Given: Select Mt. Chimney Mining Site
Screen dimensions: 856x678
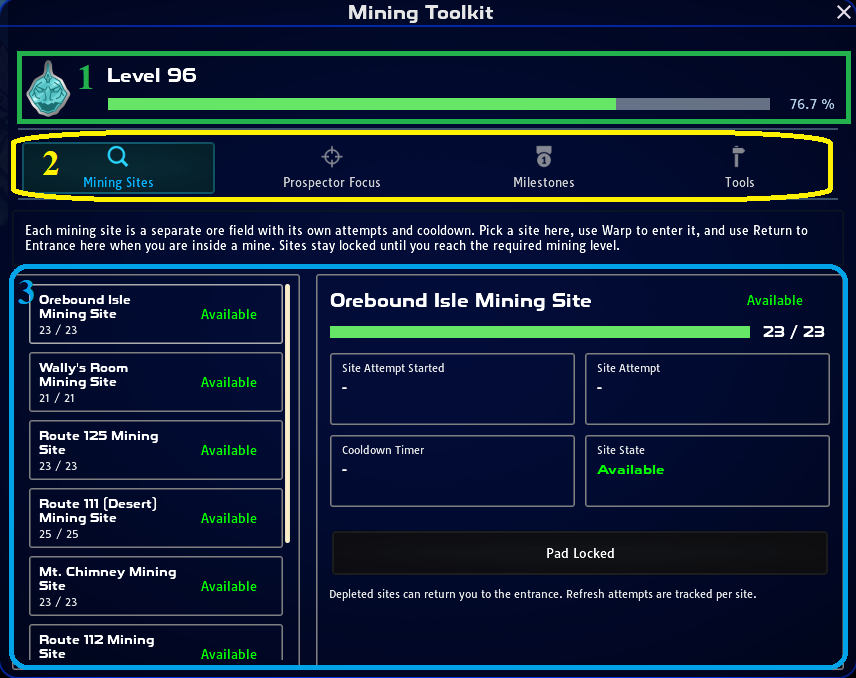Looking at the screenshot, I should pyautogui.click(x=156, y=586).
